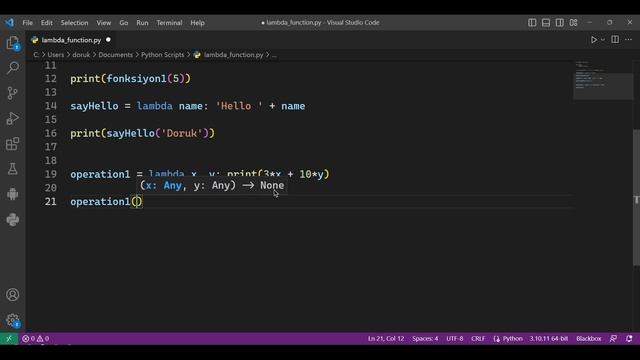Toggle the bottom panel layout

tap(546, 23)
